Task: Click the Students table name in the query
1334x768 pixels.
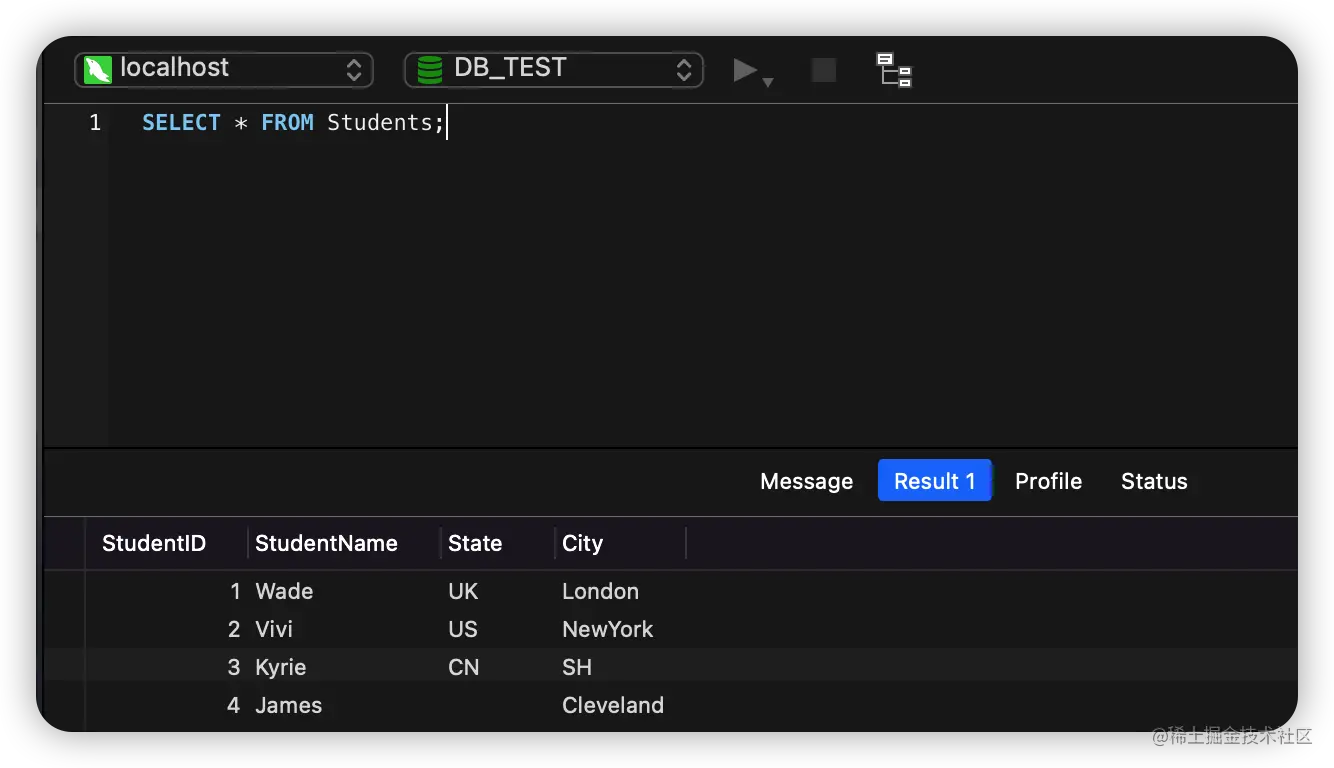Action: pyautogui.click(x=380, y=123)
